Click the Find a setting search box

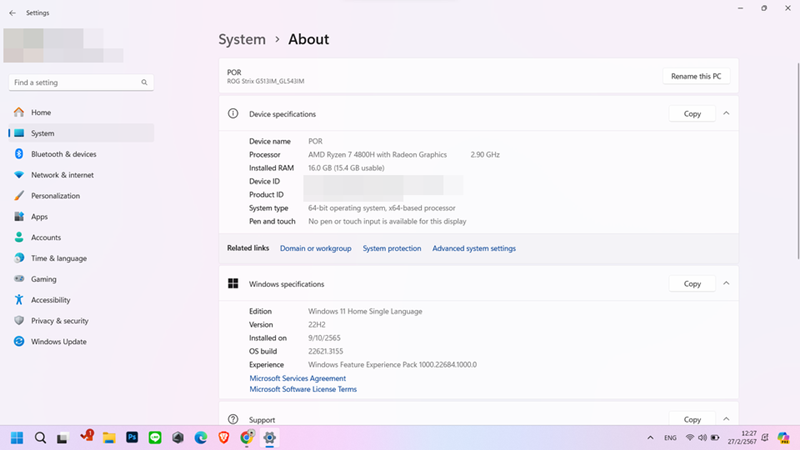click(x=78, y=82)
